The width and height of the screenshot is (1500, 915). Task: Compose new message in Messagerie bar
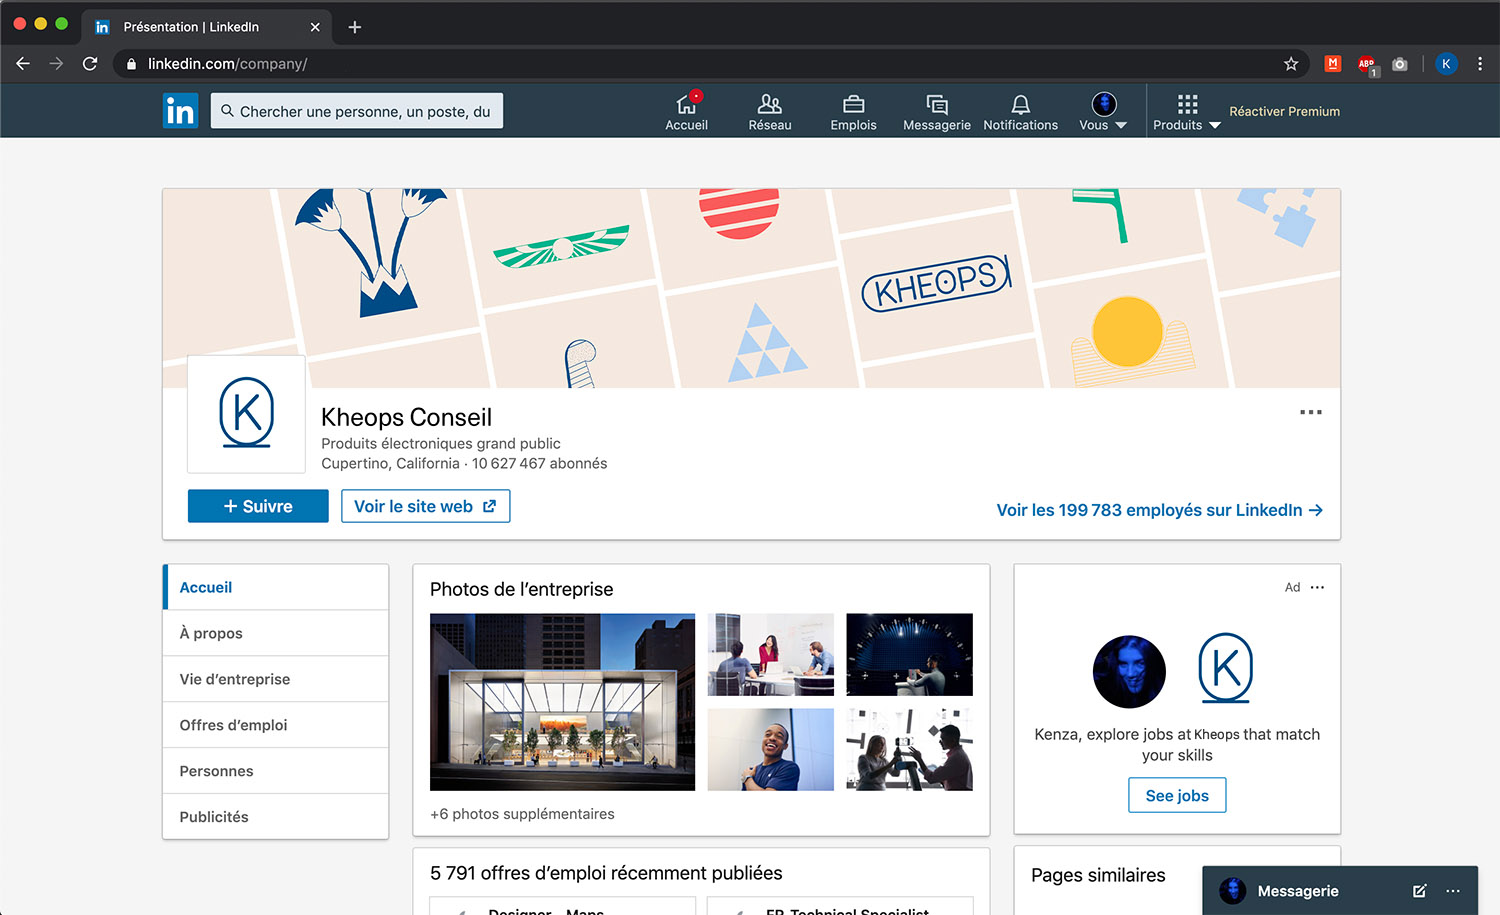1419,890
